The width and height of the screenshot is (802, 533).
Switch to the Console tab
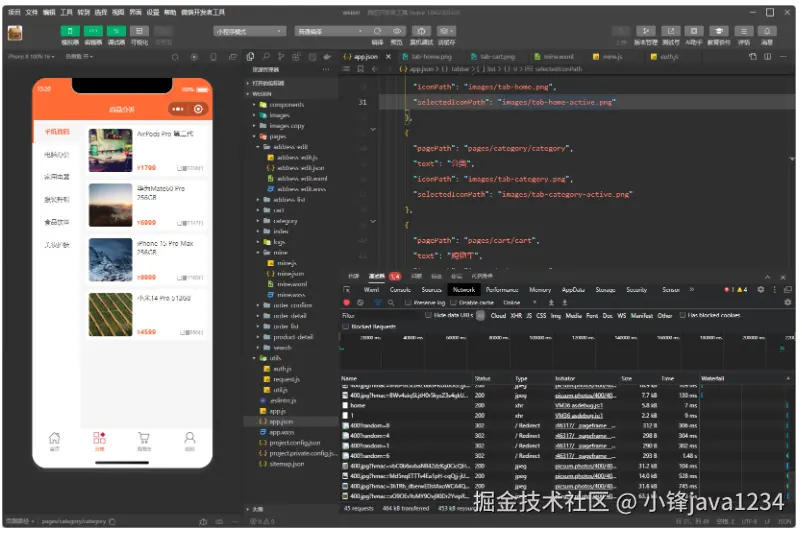(x=400, y=290)
